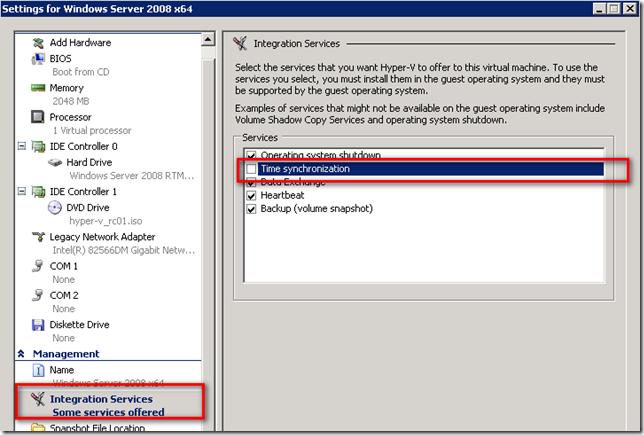
Task: Select the Memory entry
Action: point(67,88)
